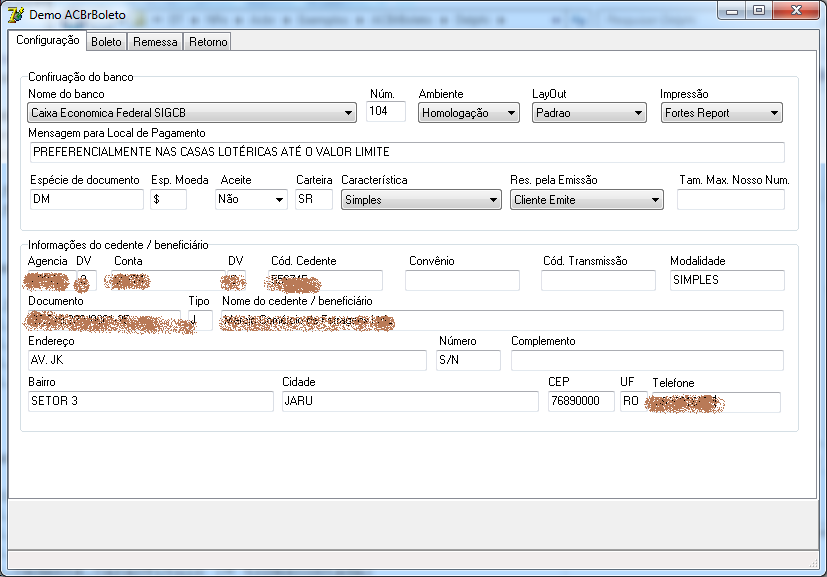Click the empty Convênio field

point(463,281)
